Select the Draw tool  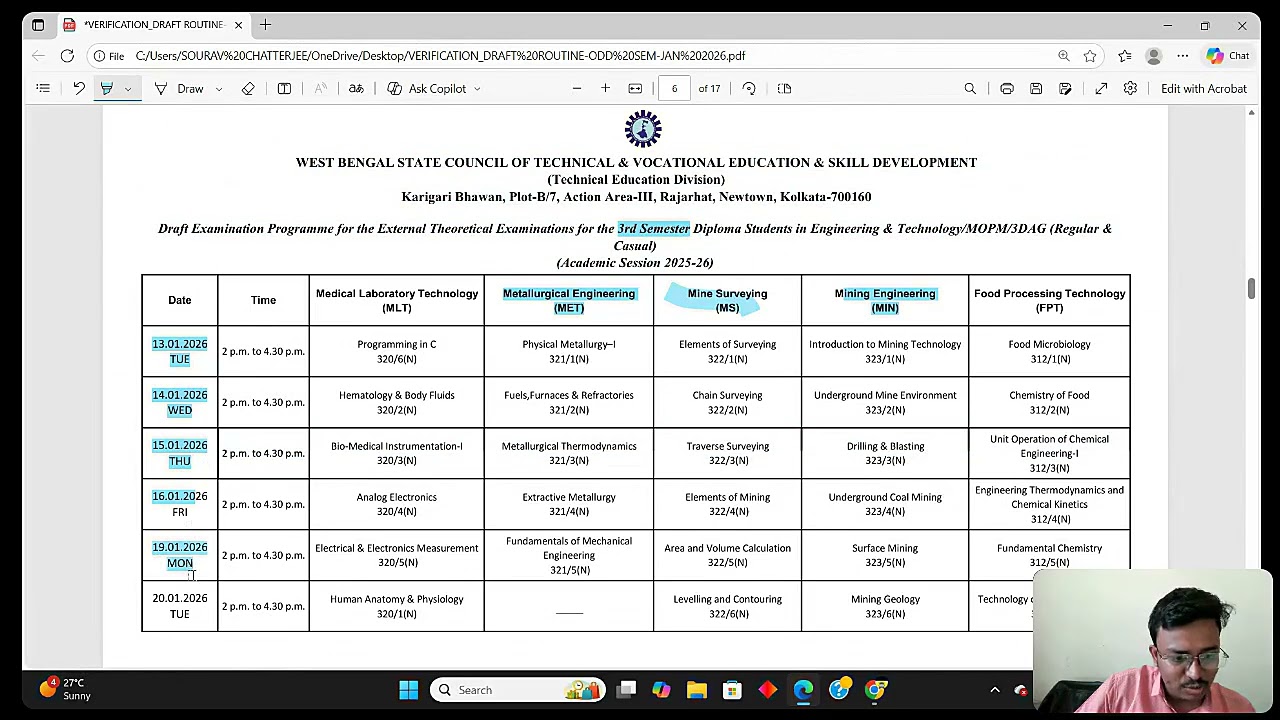coord(179,89)
